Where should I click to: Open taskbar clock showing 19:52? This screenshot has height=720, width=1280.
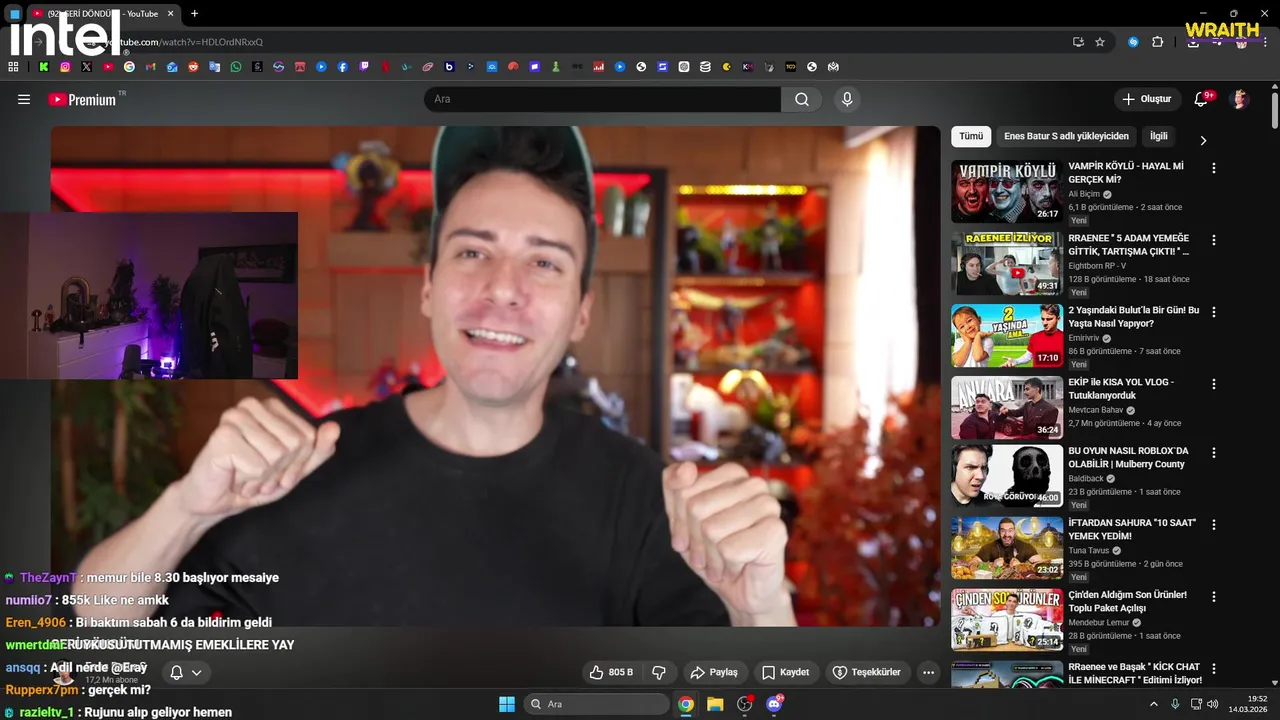click(1249, 704)
